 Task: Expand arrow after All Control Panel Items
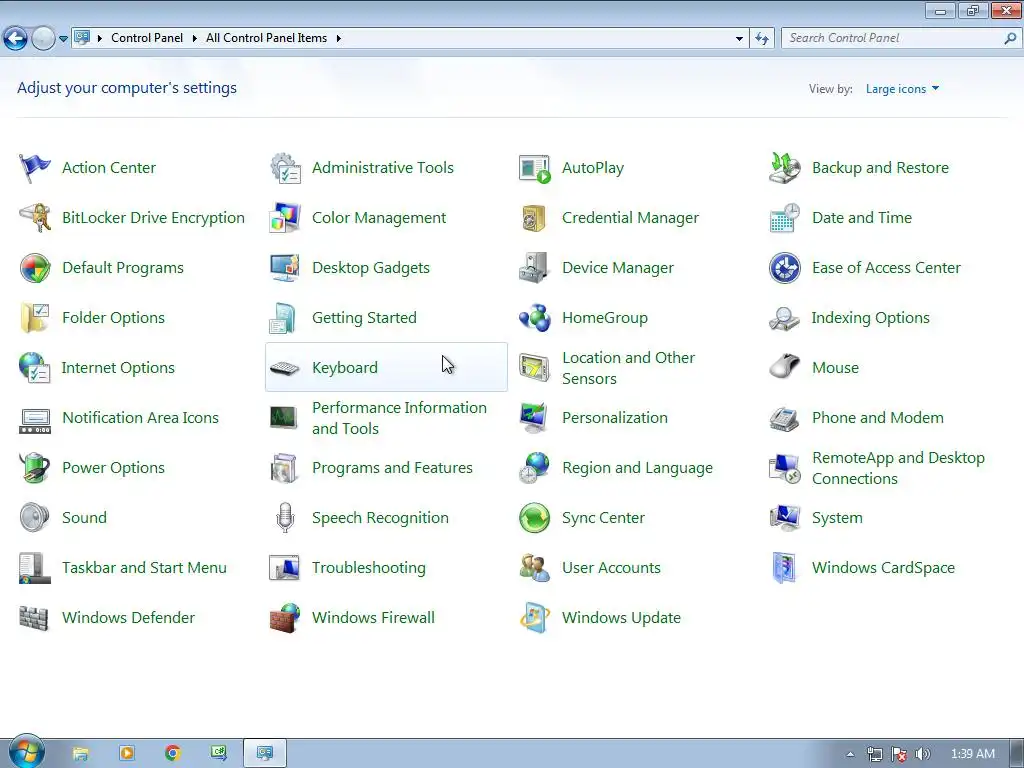338,38
